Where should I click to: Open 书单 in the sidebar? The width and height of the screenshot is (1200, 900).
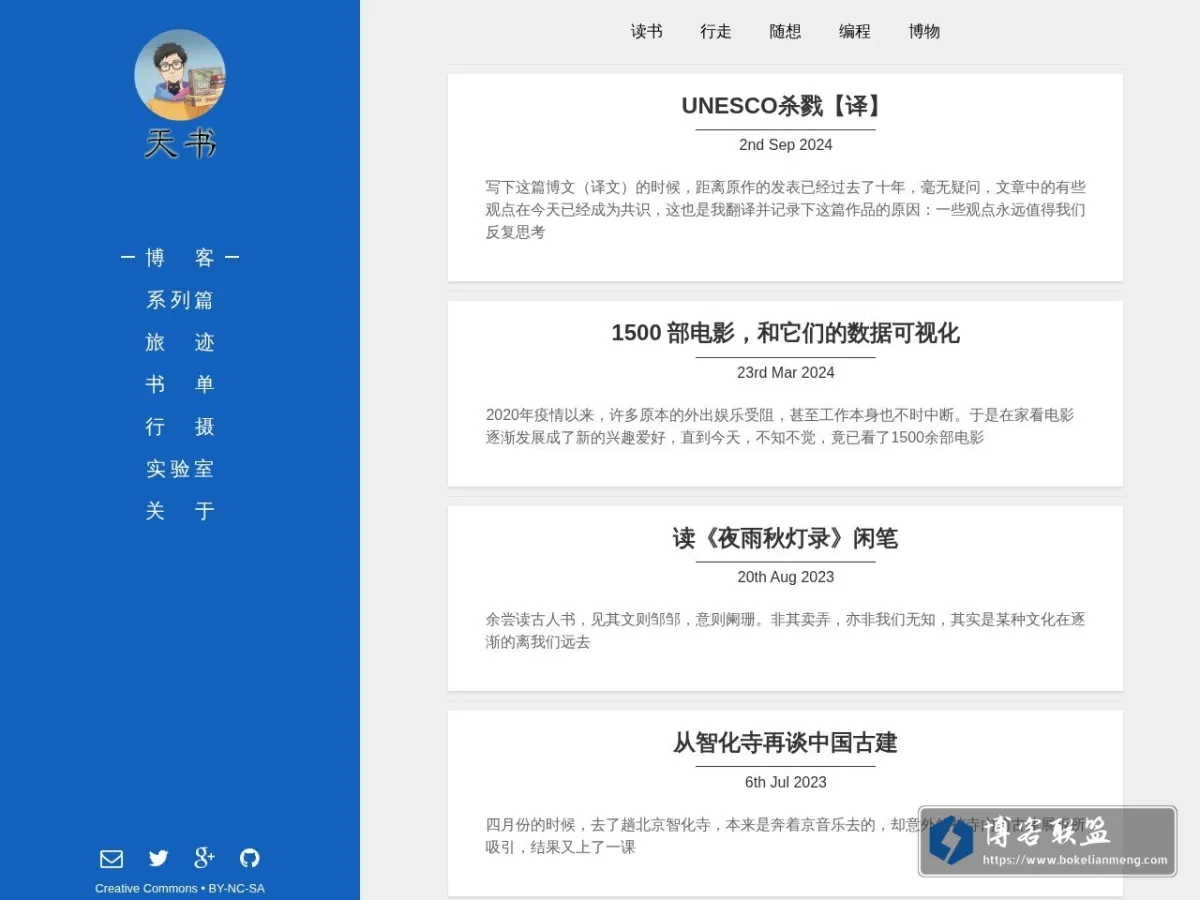point(180,384)
